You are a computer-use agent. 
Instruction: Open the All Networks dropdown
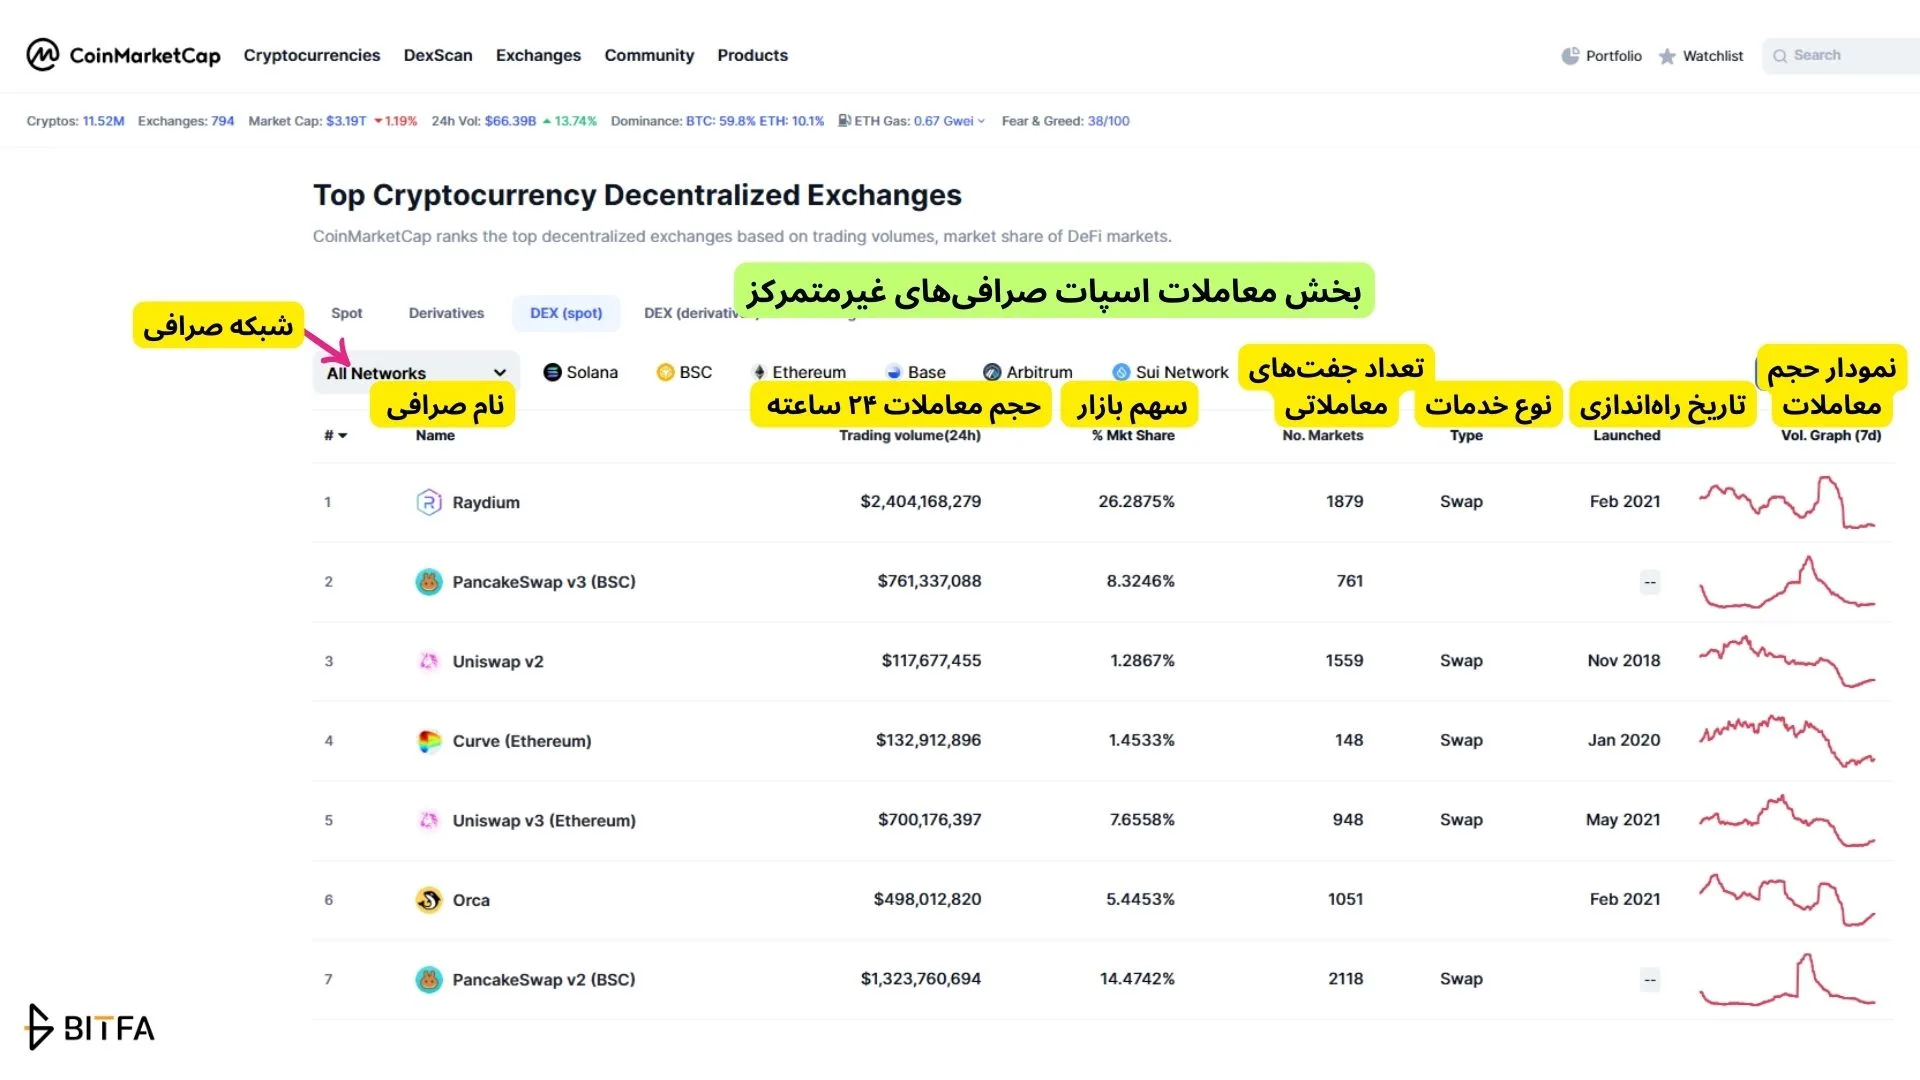coord(416,373)
